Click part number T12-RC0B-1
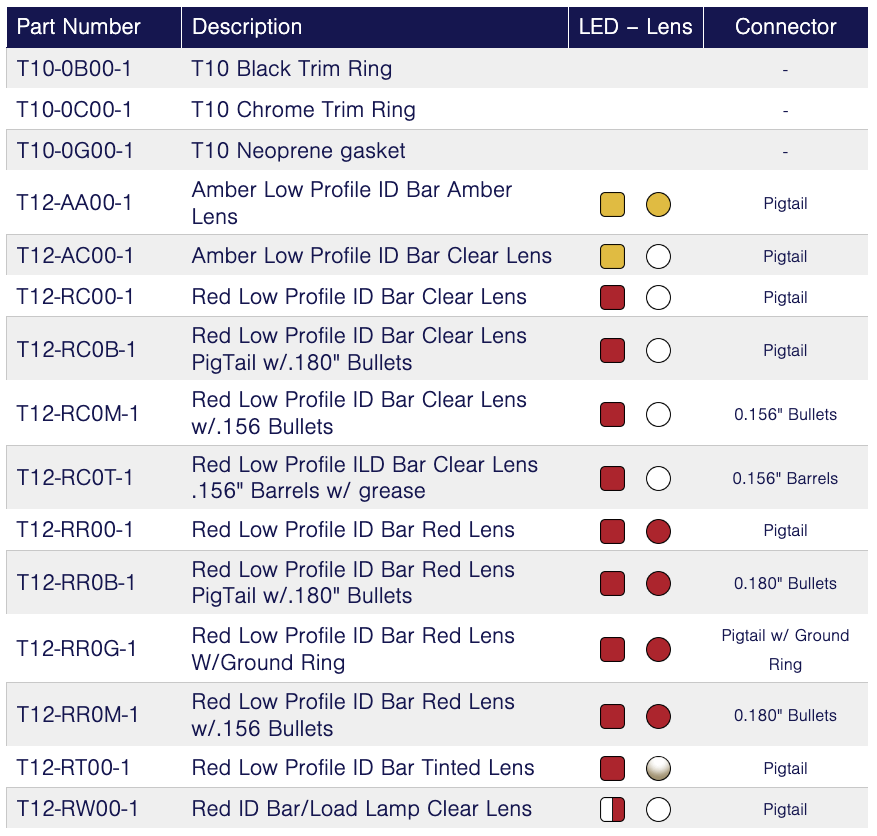 click(77, 350)
